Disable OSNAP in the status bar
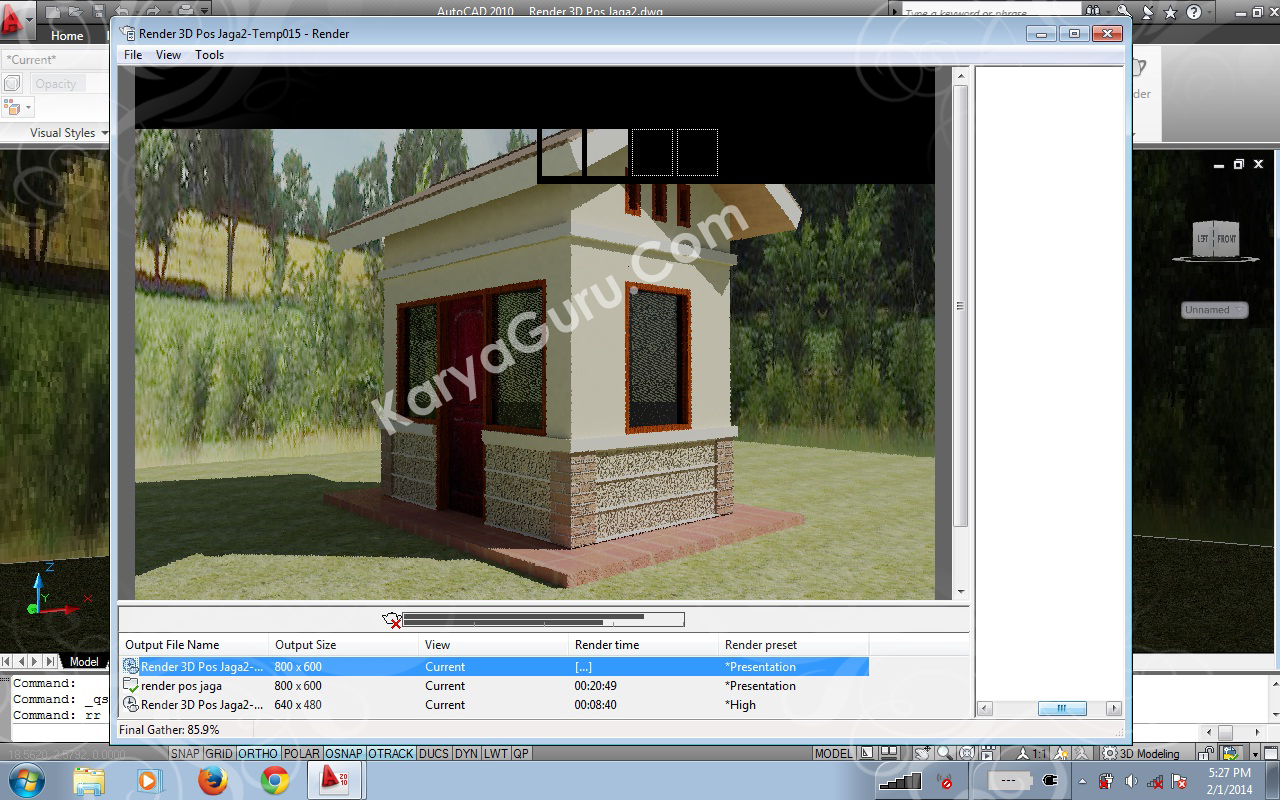Viewport: 1280px width, 800px height. tap(344, 754)
